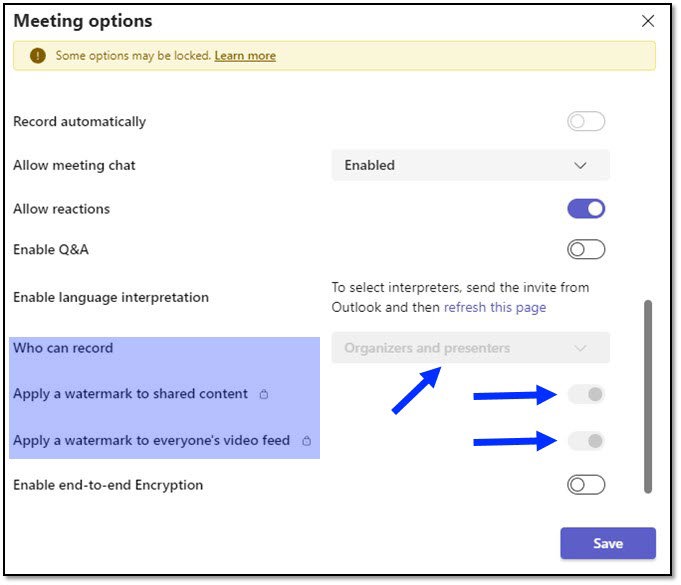The height and width of the screenshot is (585, 681).
Task: Click the lock icon beside shared content watermark
Action: click(x=264, y=395)
